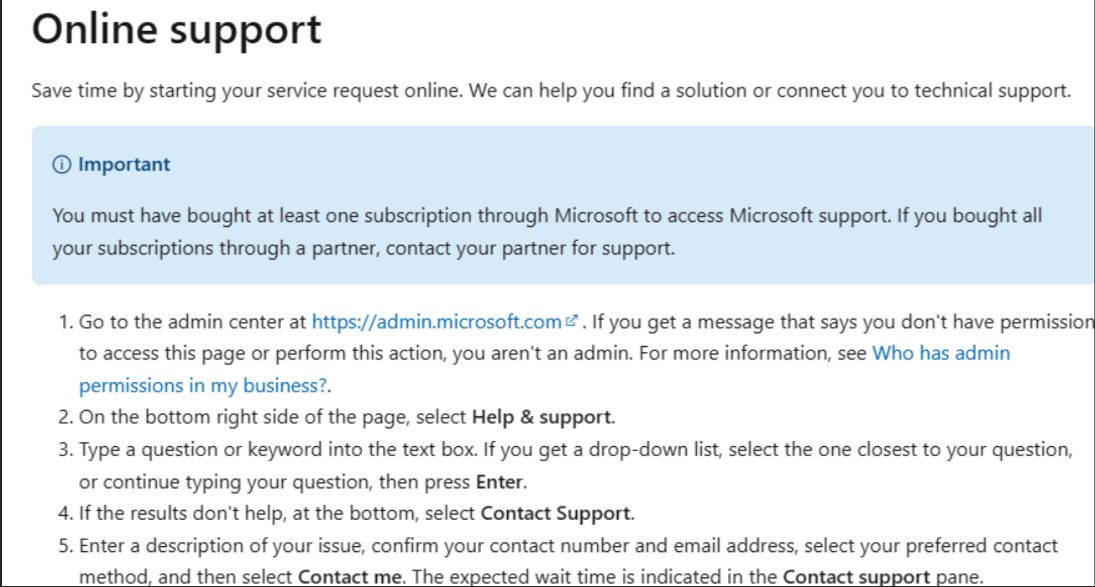Viewport: 1095px width, 587px height.
Task: Click the external link icon after admin.microsoft.com
Action: [571, 321]
